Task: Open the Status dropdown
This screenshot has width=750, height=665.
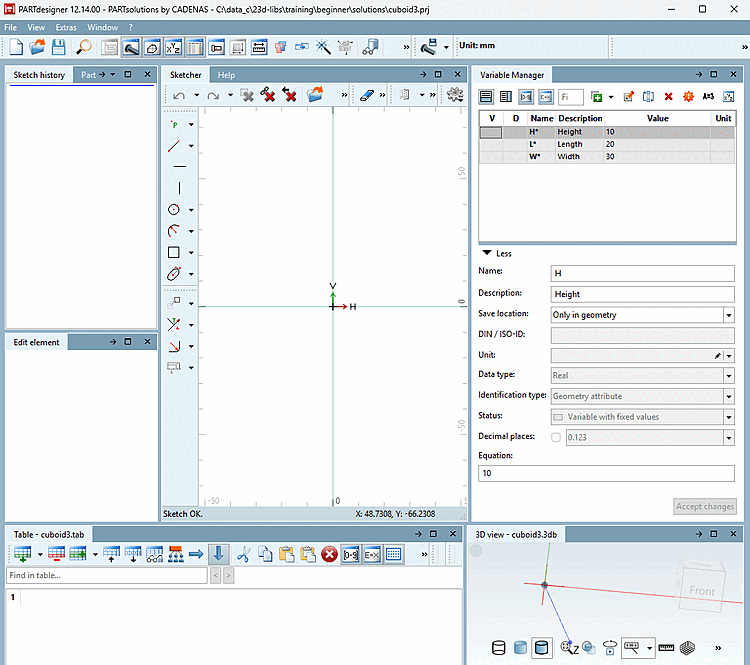Action: [x=728, y=417]
